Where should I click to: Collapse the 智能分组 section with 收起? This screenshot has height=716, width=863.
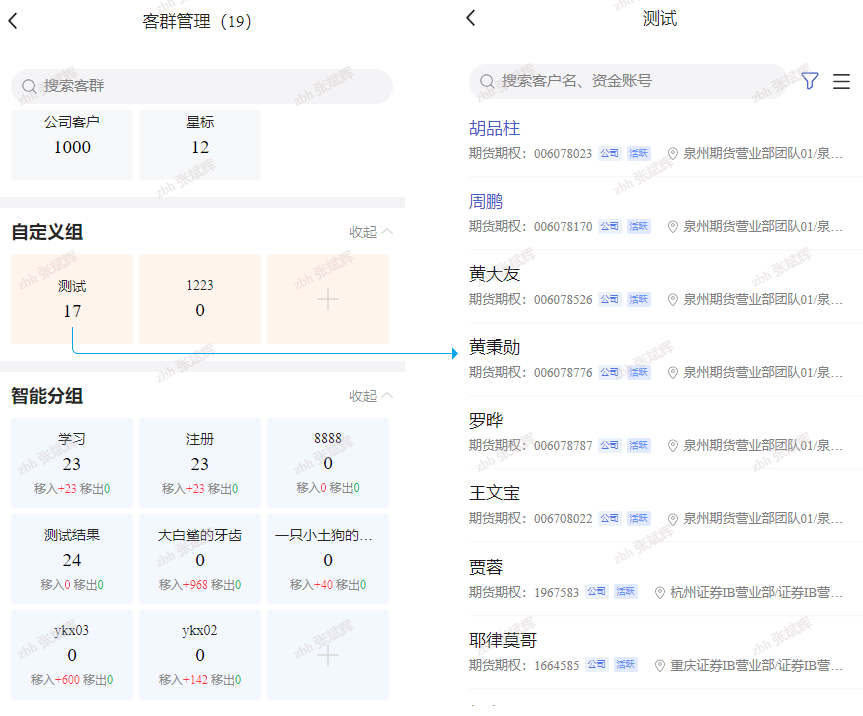tap(370, 396)
